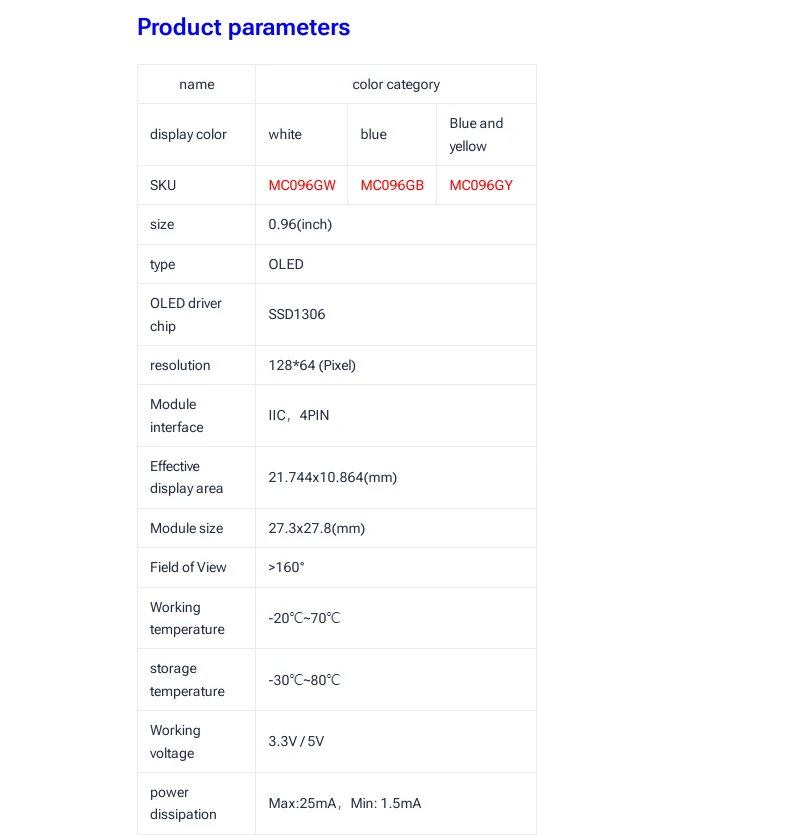Click the SSD1306 driver chip value
Viewport: 800px width, 835px height.
297,315
